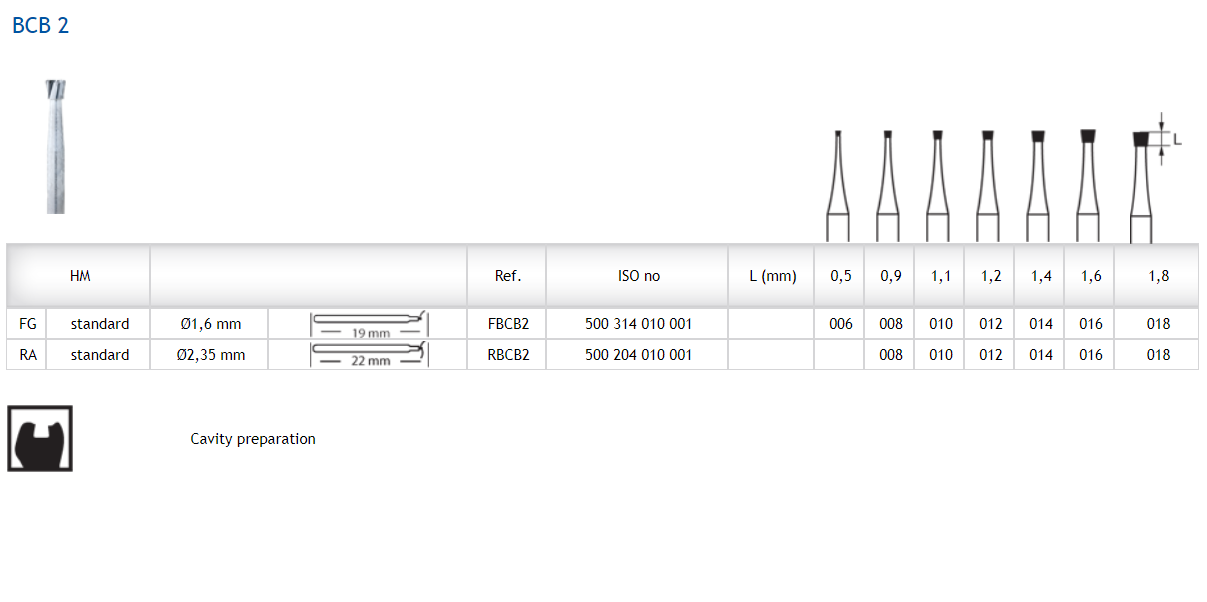Select the FBCB2 reference code
The height and width of the screenshot is (602, 1207).
point(508,324)
